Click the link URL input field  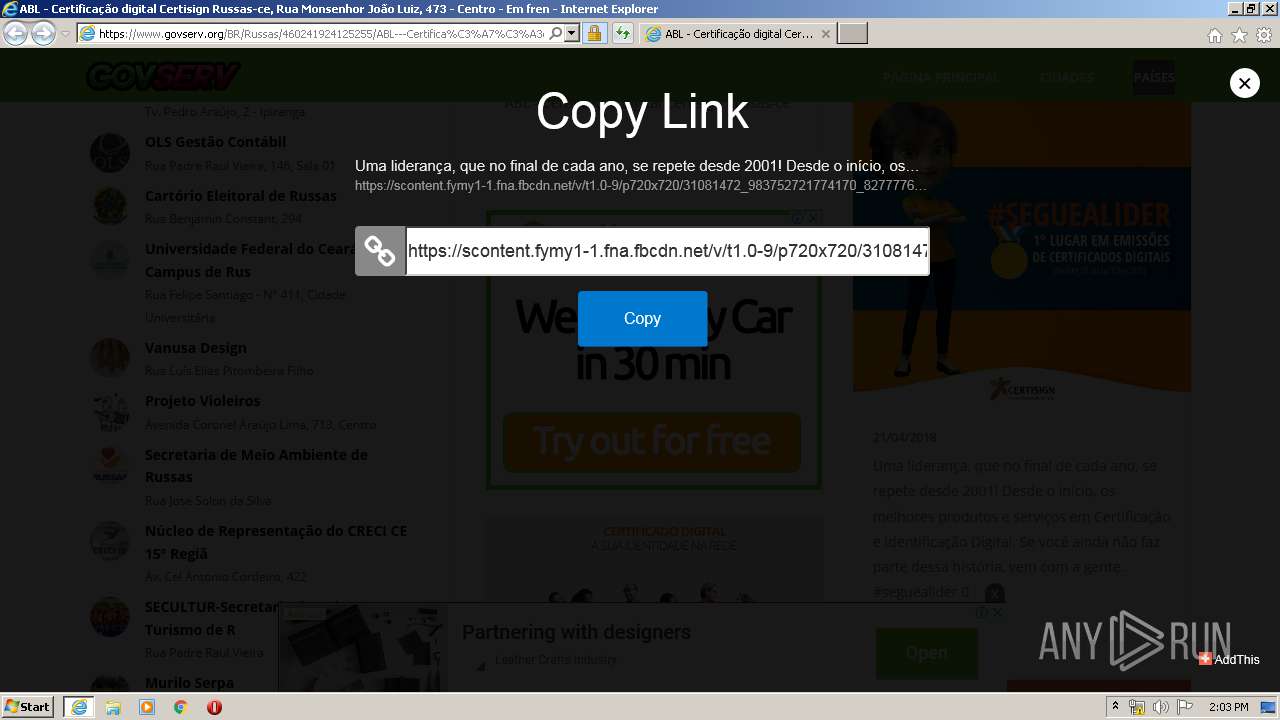pos(667,251)
